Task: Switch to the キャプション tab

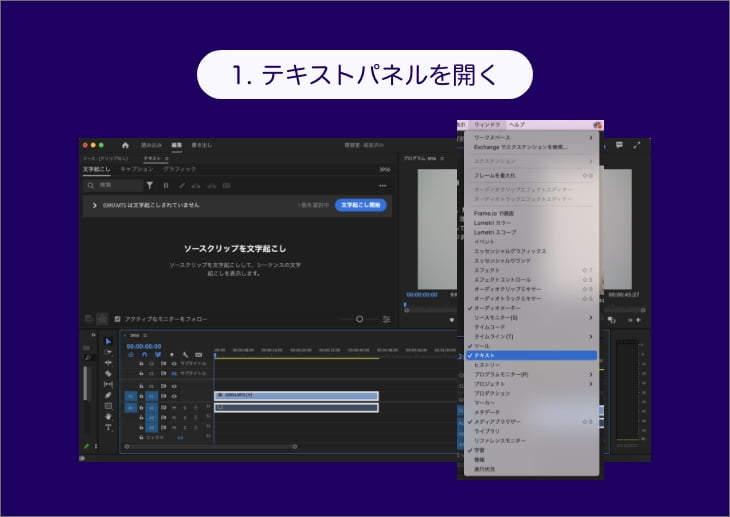Action: pyautogui.click(x=137, y=169)
